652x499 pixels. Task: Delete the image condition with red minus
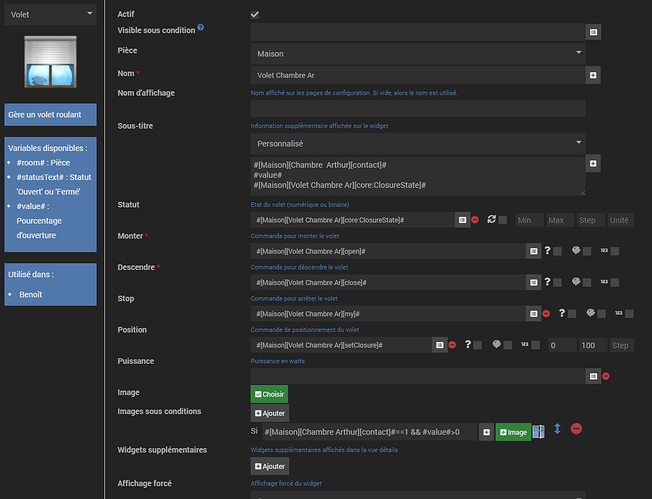point(576,428)
